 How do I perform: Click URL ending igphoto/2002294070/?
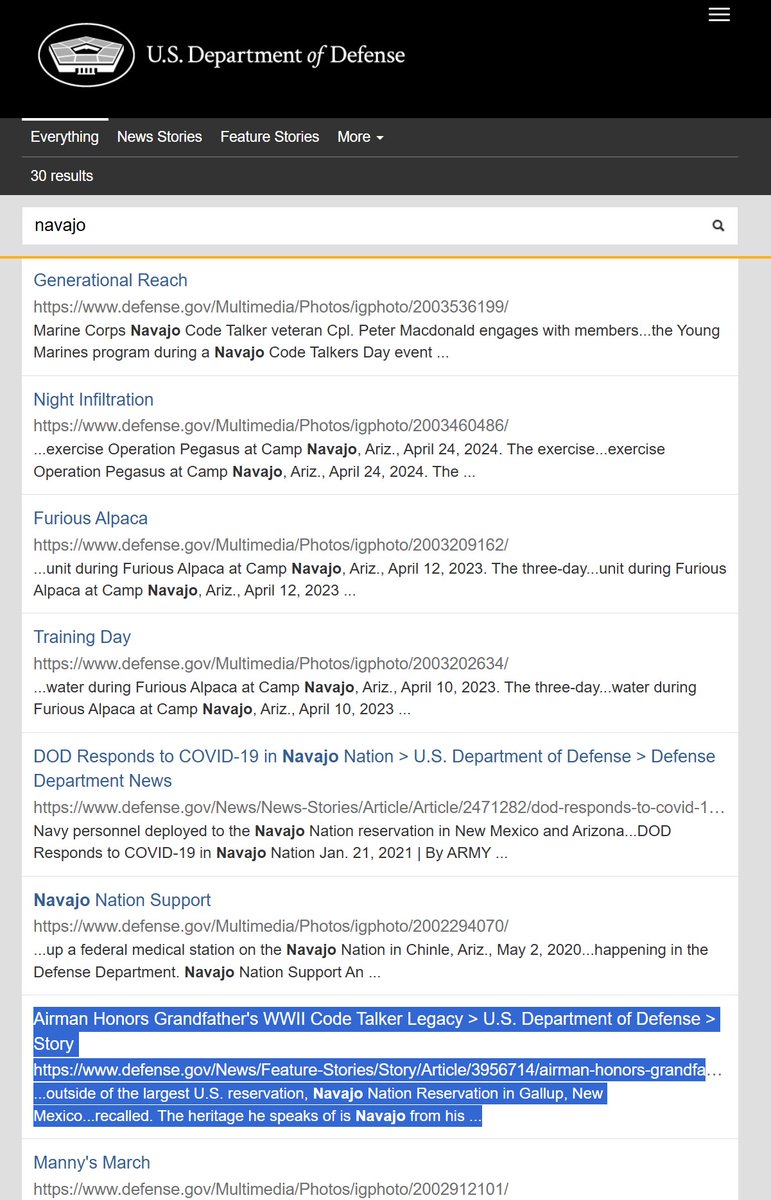point(271,926)
